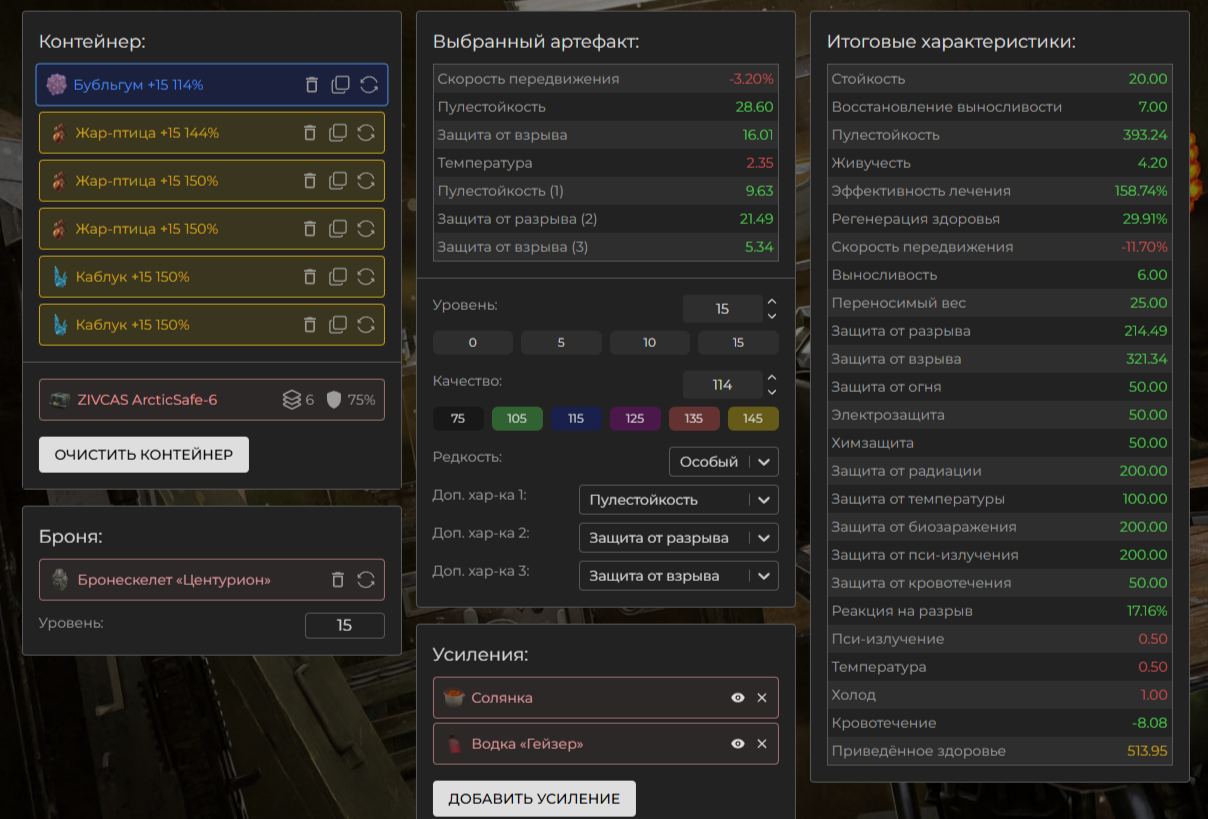Click the Пулестойкость (1) stat row
The height and width of the screenshot is (819, 1208).
pyautogui.click(x=606, y=191)
